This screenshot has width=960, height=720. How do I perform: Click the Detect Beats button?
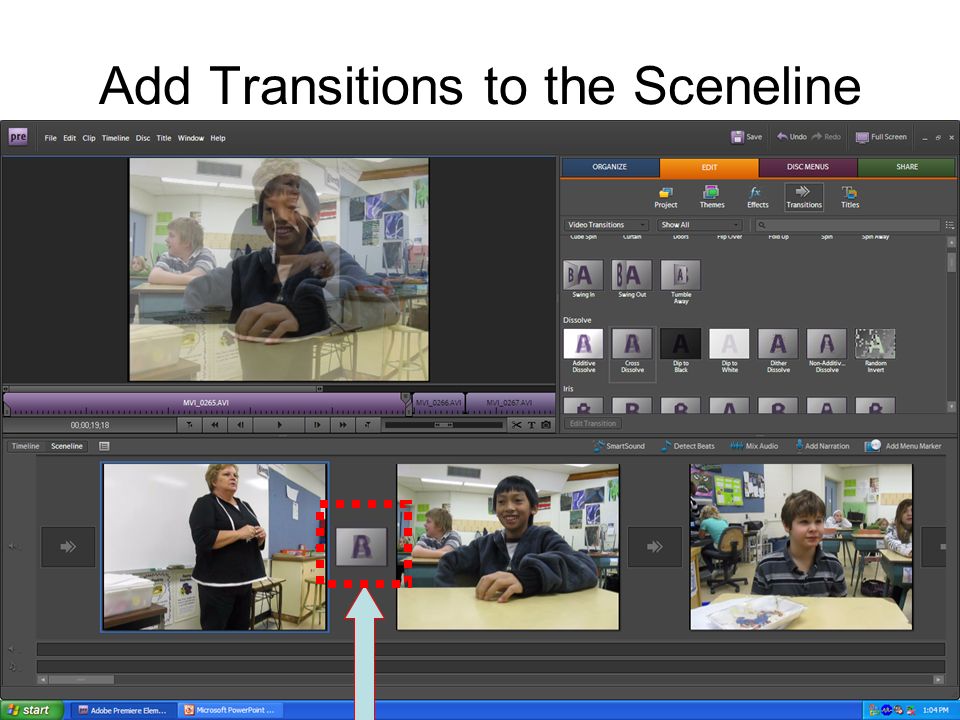click(x=688, y=446)
